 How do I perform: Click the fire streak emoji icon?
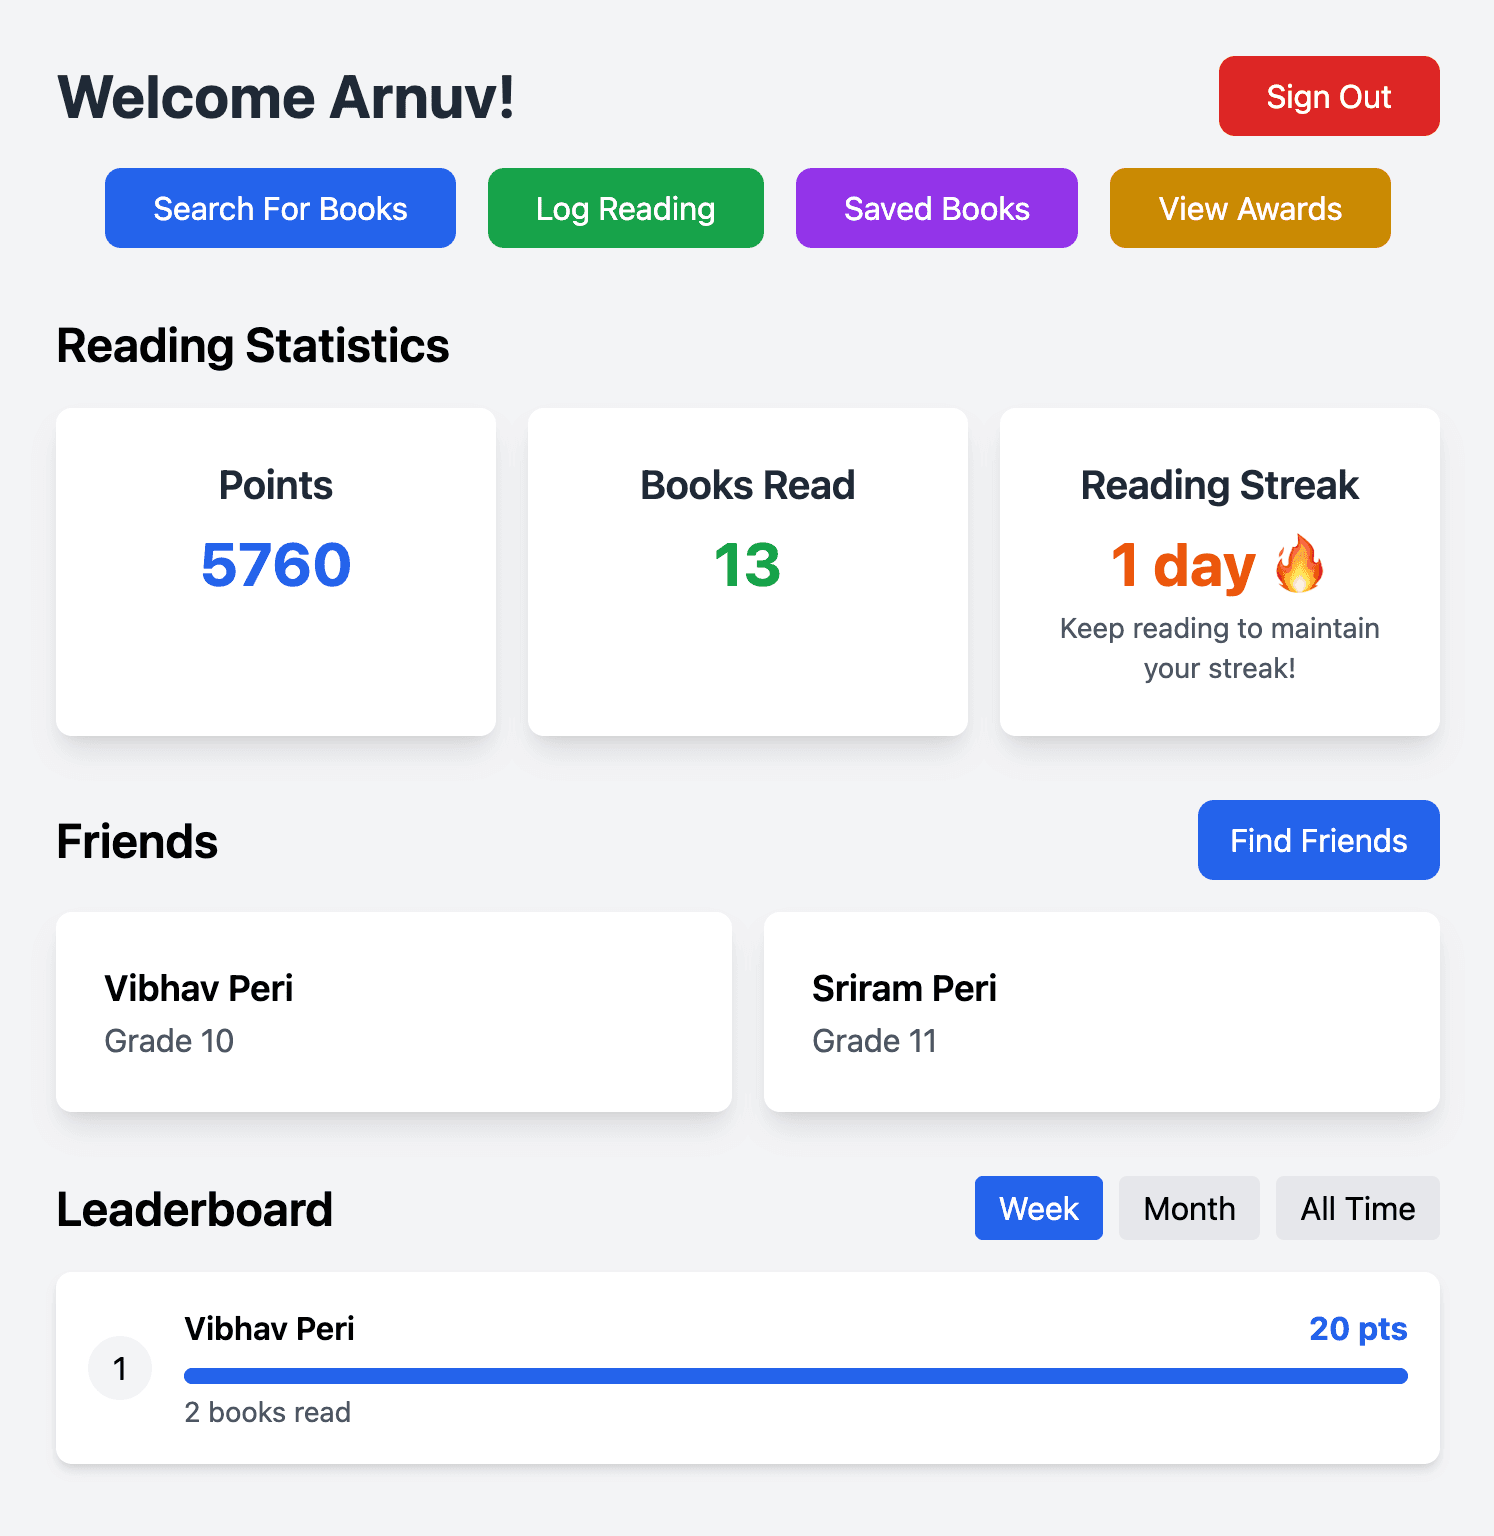click(1299, 564)
